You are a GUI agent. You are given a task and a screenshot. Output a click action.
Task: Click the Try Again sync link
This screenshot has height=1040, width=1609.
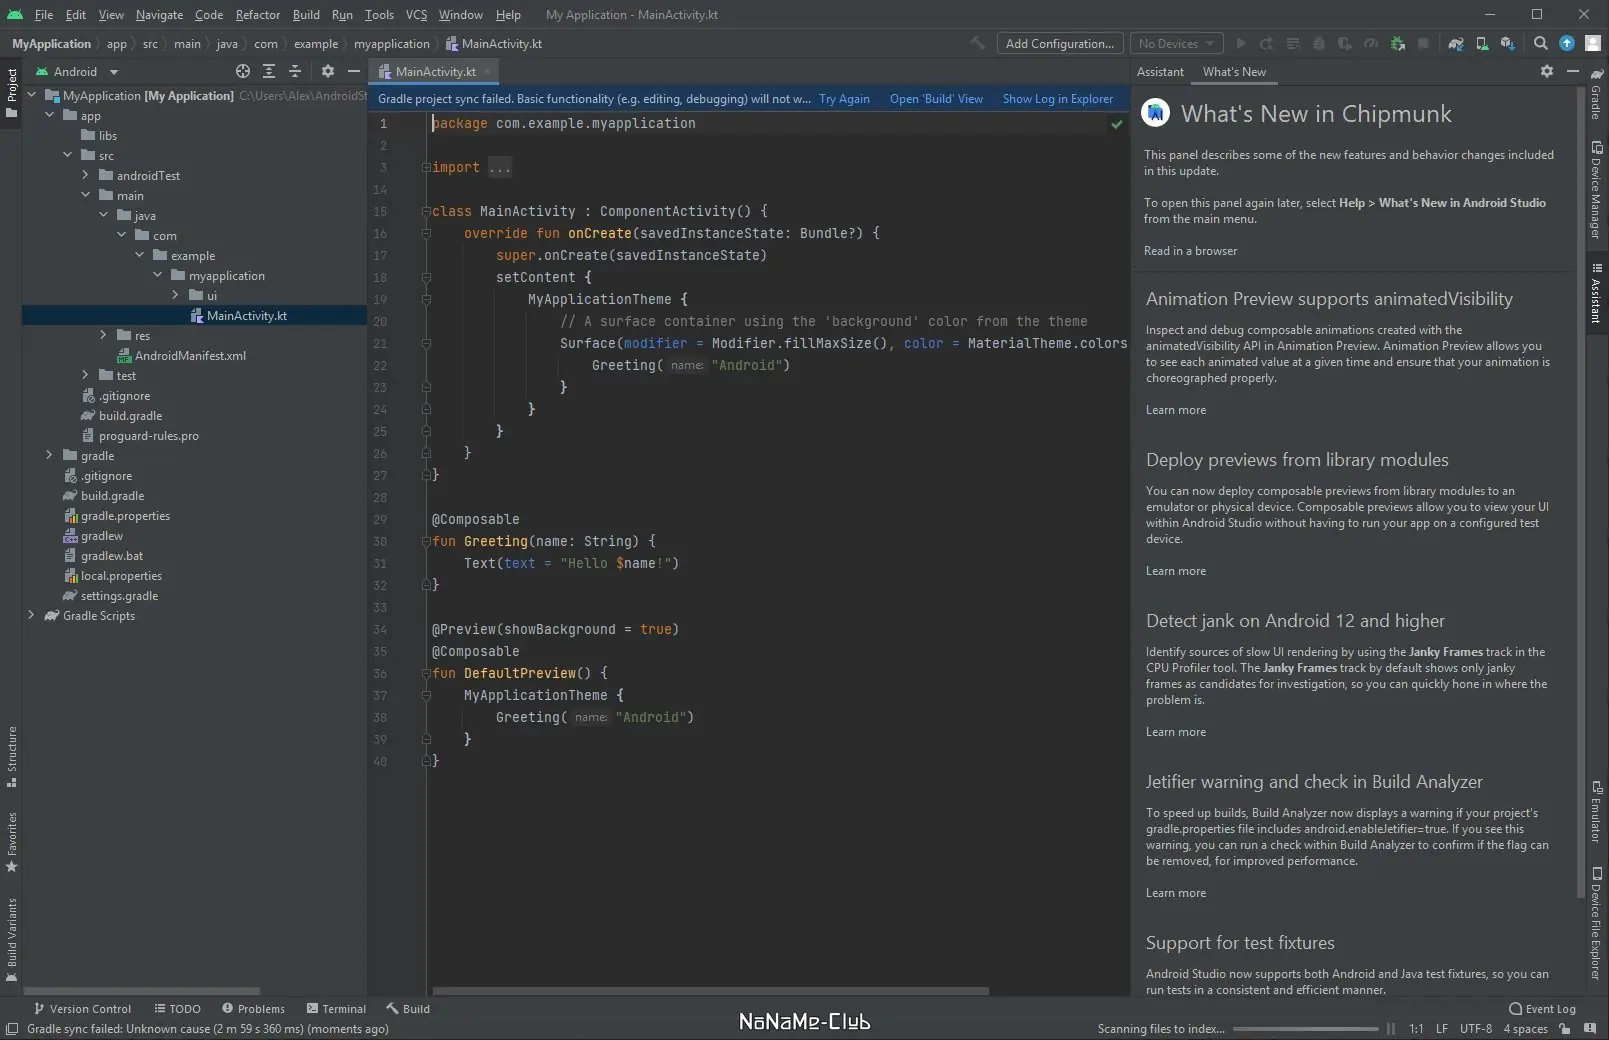[843, 99]
